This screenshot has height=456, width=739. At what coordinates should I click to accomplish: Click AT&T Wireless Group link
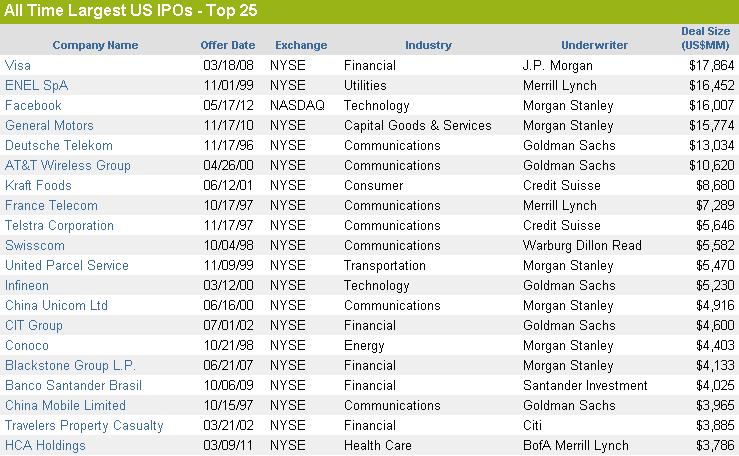[67, 166]
